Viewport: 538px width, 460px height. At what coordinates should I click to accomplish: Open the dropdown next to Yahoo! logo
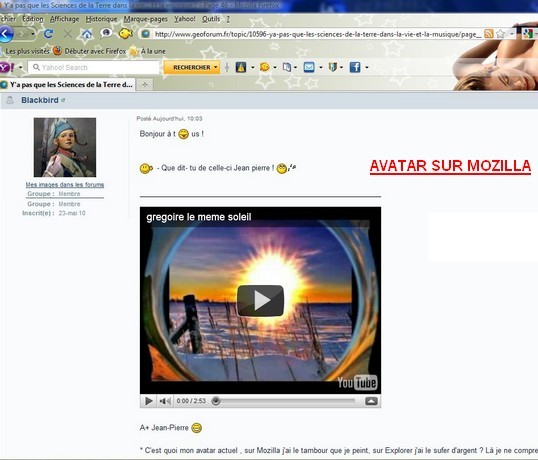click(x=20, y=67)
